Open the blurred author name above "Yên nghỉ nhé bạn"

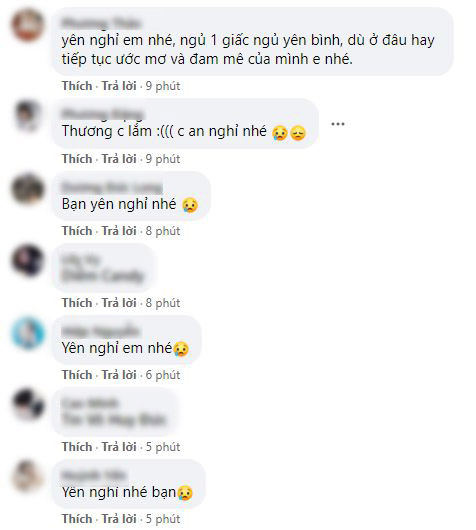tap(94, 475)
